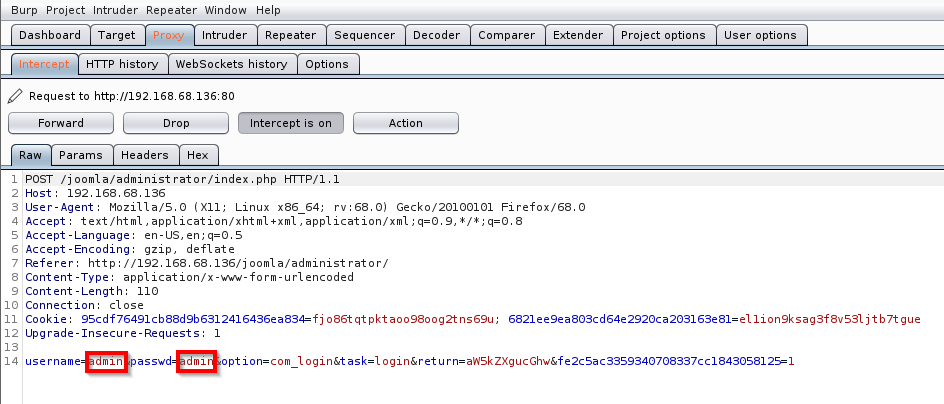Switch to the Intruder tool tab

coord(225,35)
